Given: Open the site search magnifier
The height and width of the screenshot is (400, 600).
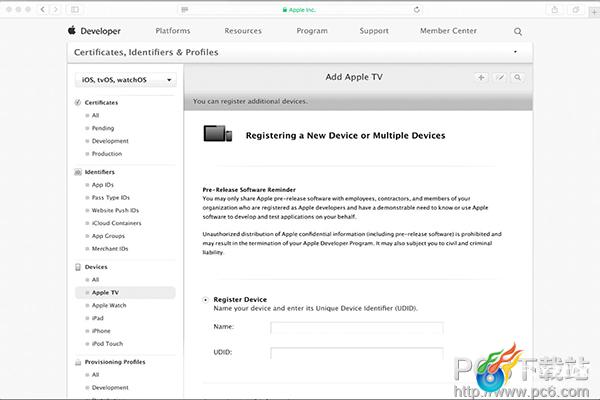Looking at the screenshot, I should (x=518, y=31).
